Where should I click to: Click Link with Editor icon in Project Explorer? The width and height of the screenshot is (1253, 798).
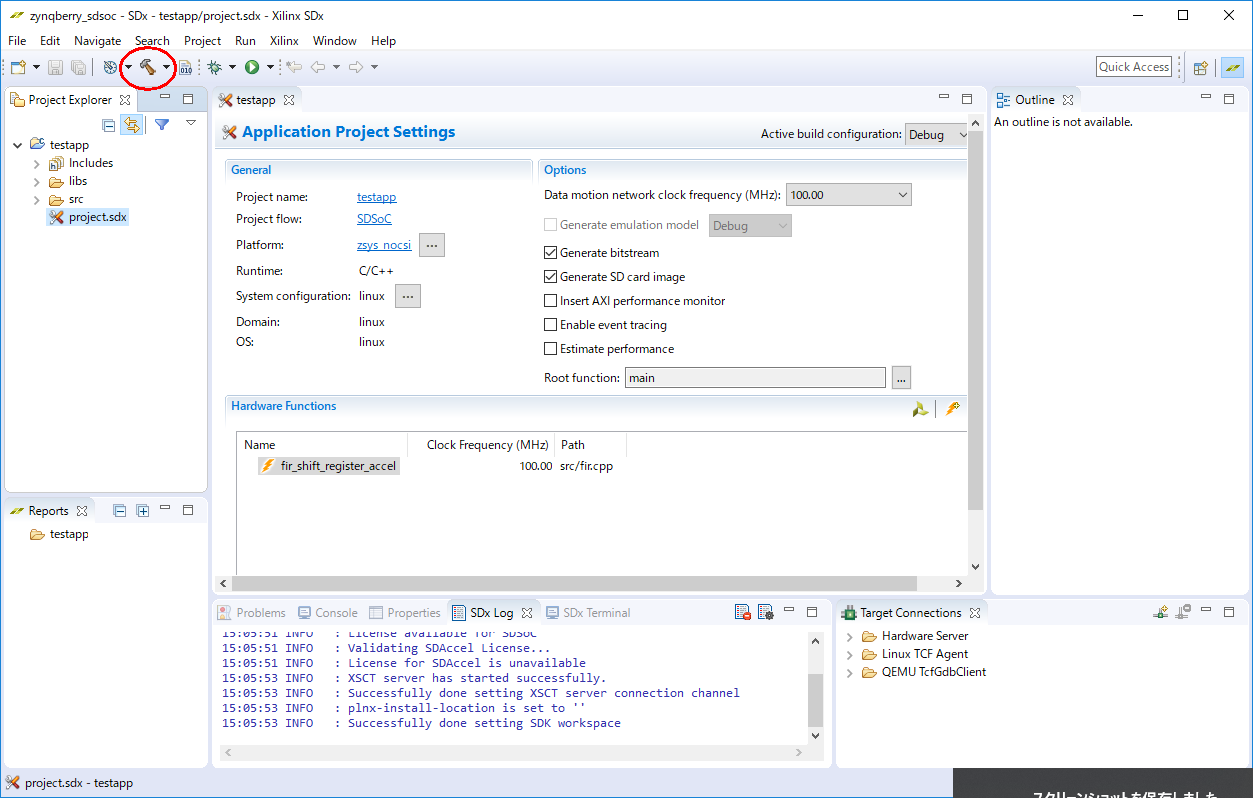point(131,124)
